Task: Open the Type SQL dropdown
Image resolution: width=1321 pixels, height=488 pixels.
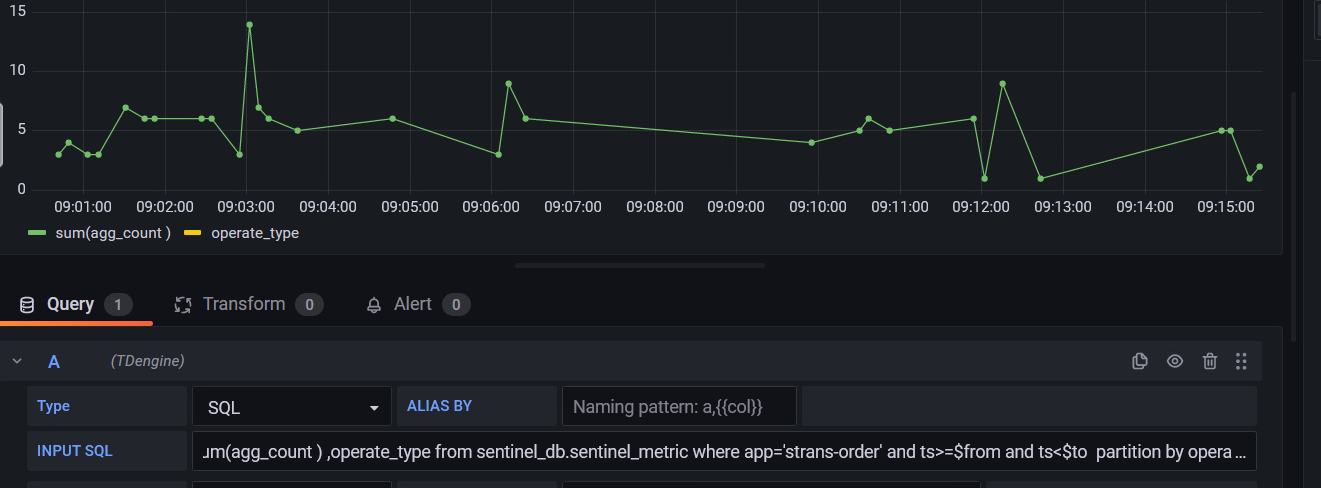Action: tap(291, 407)
